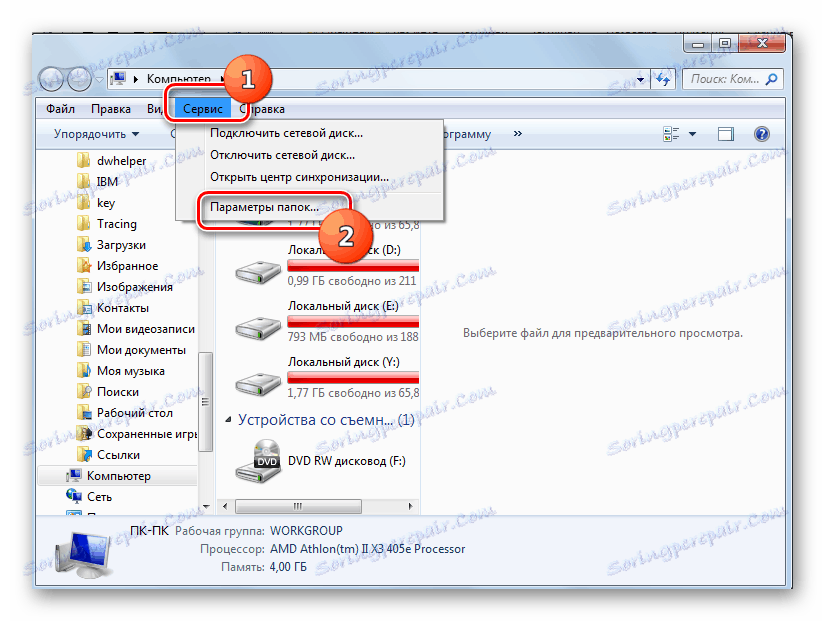Click Компьютер in the breadcrumb path
The width and height of the screenshot is (825, 621).
[182, 78]
